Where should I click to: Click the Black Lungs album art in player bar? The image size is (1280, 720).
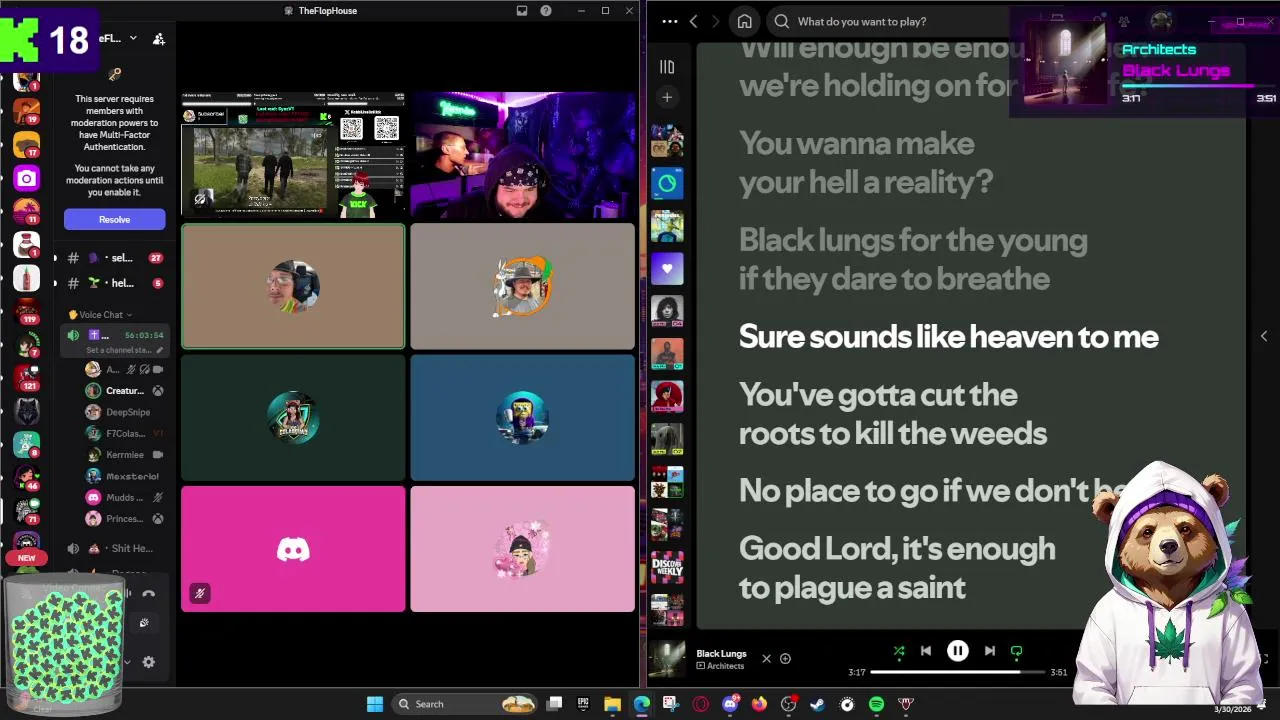[x=667, y=660]
